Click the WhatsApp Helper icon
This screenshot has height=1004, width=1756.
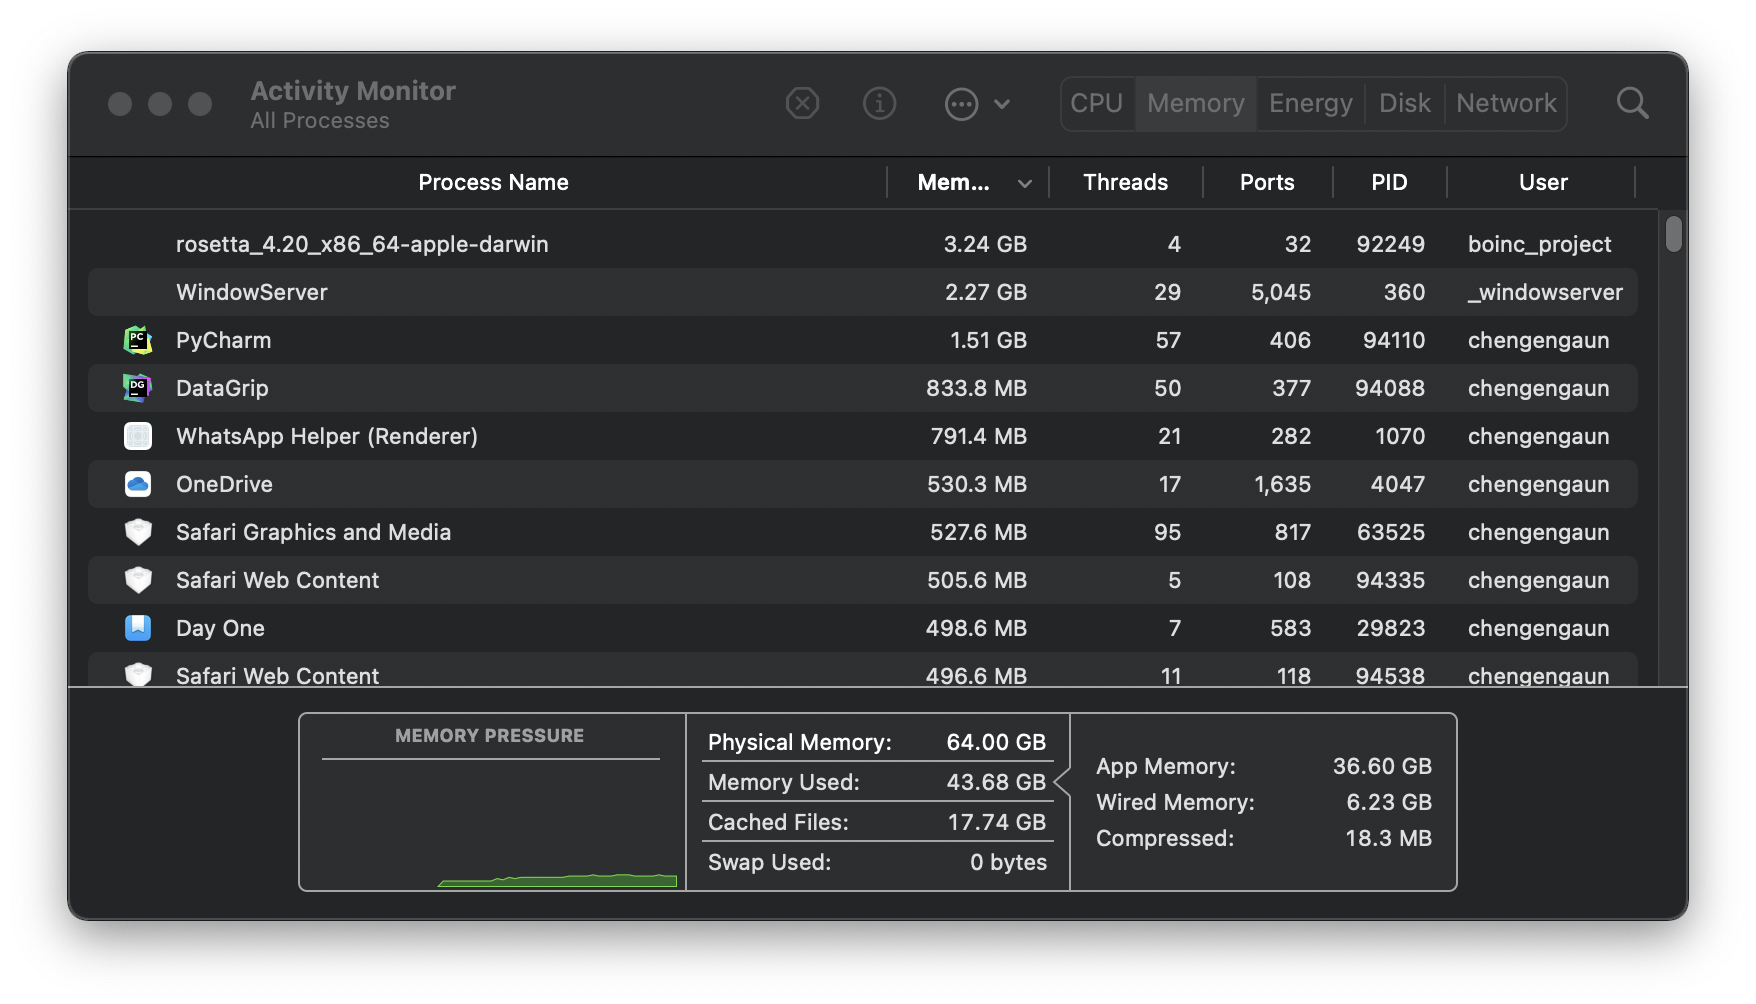tap(138, 436)
